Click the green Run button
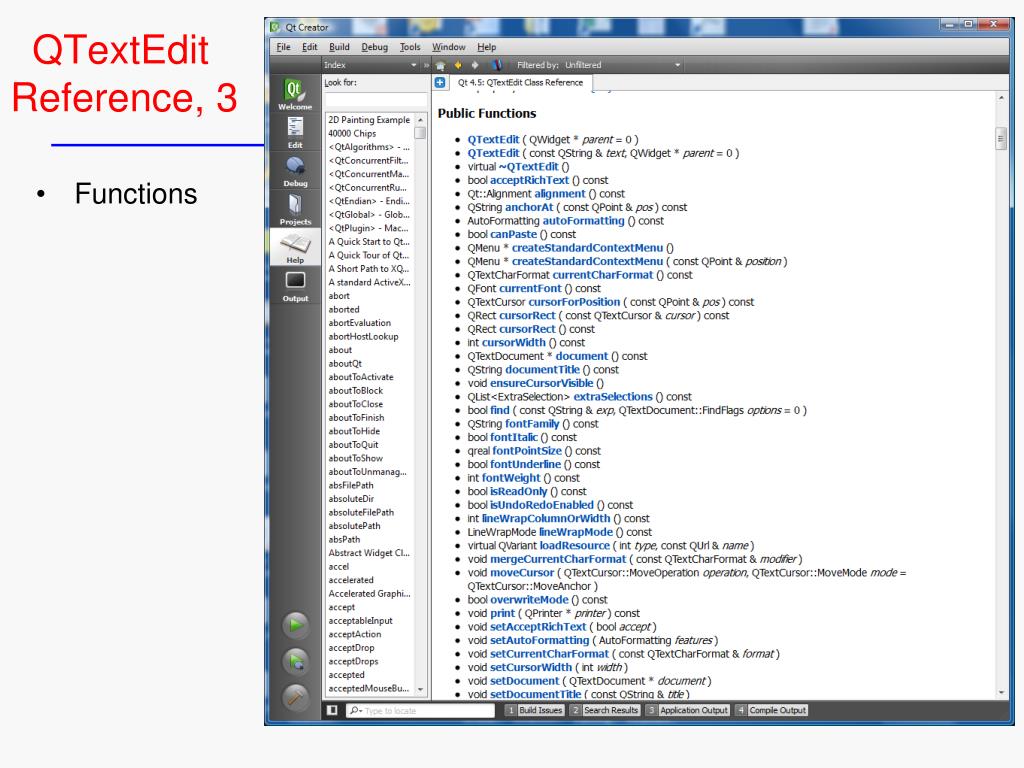The height and width of the screenshot is (768, 1024). 296,625
